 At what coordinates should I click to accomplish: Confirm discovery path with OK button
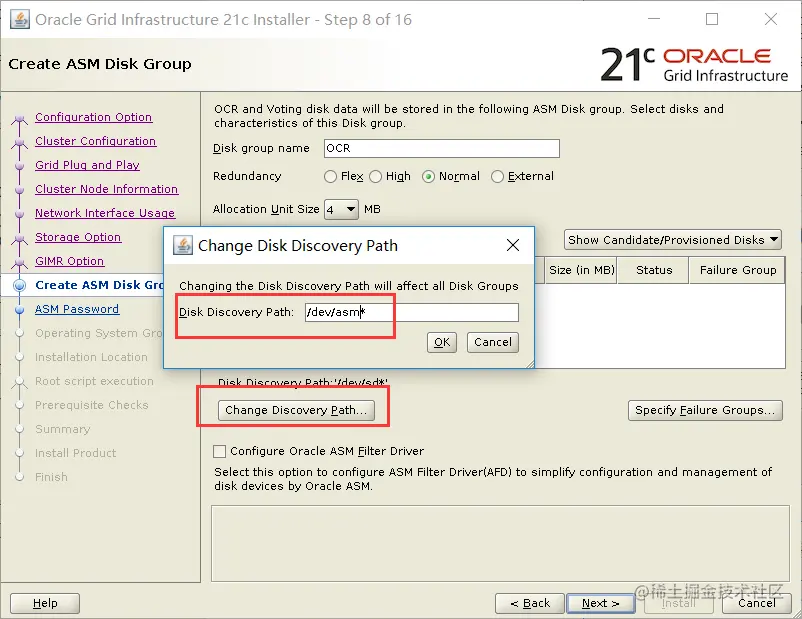pos(442,342)
